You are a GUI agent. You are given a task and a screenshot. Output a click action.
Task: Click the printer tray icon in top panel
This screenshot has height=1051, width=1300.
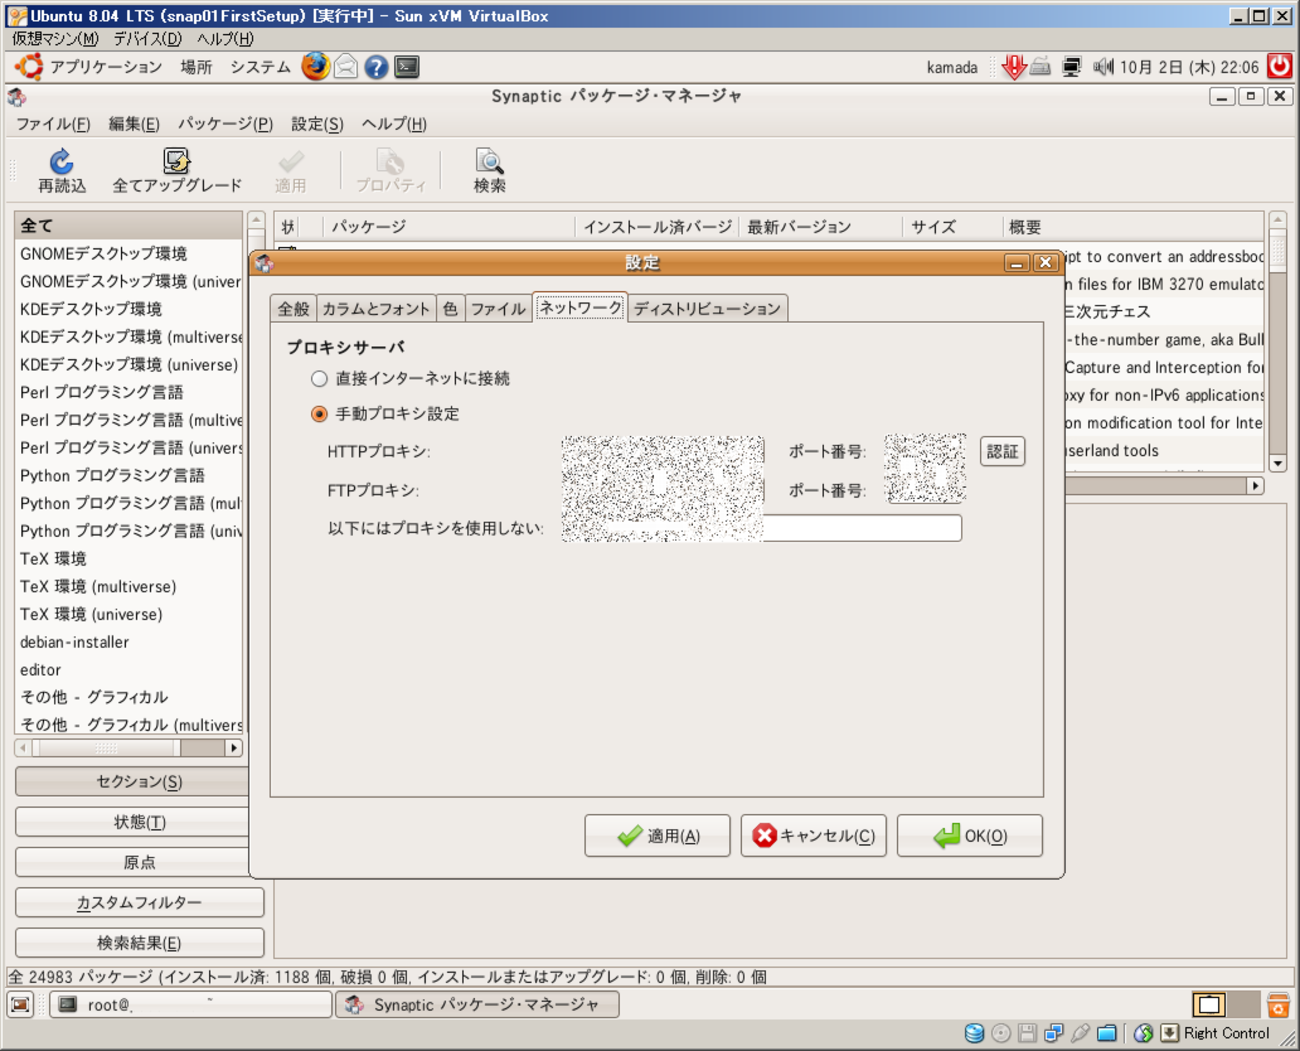point(1041,67)
